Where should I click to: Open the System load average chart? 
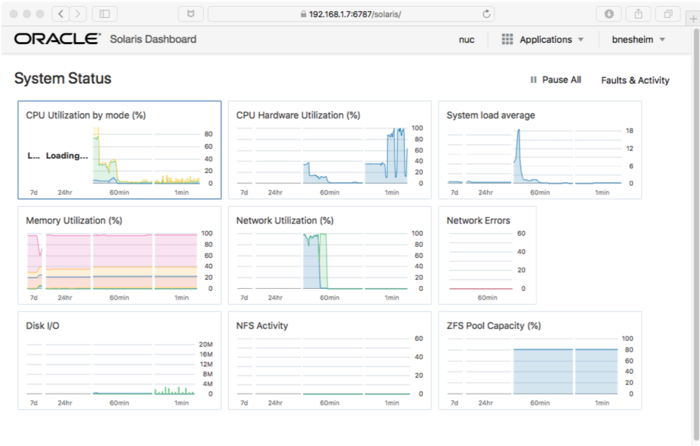point(539,150)
